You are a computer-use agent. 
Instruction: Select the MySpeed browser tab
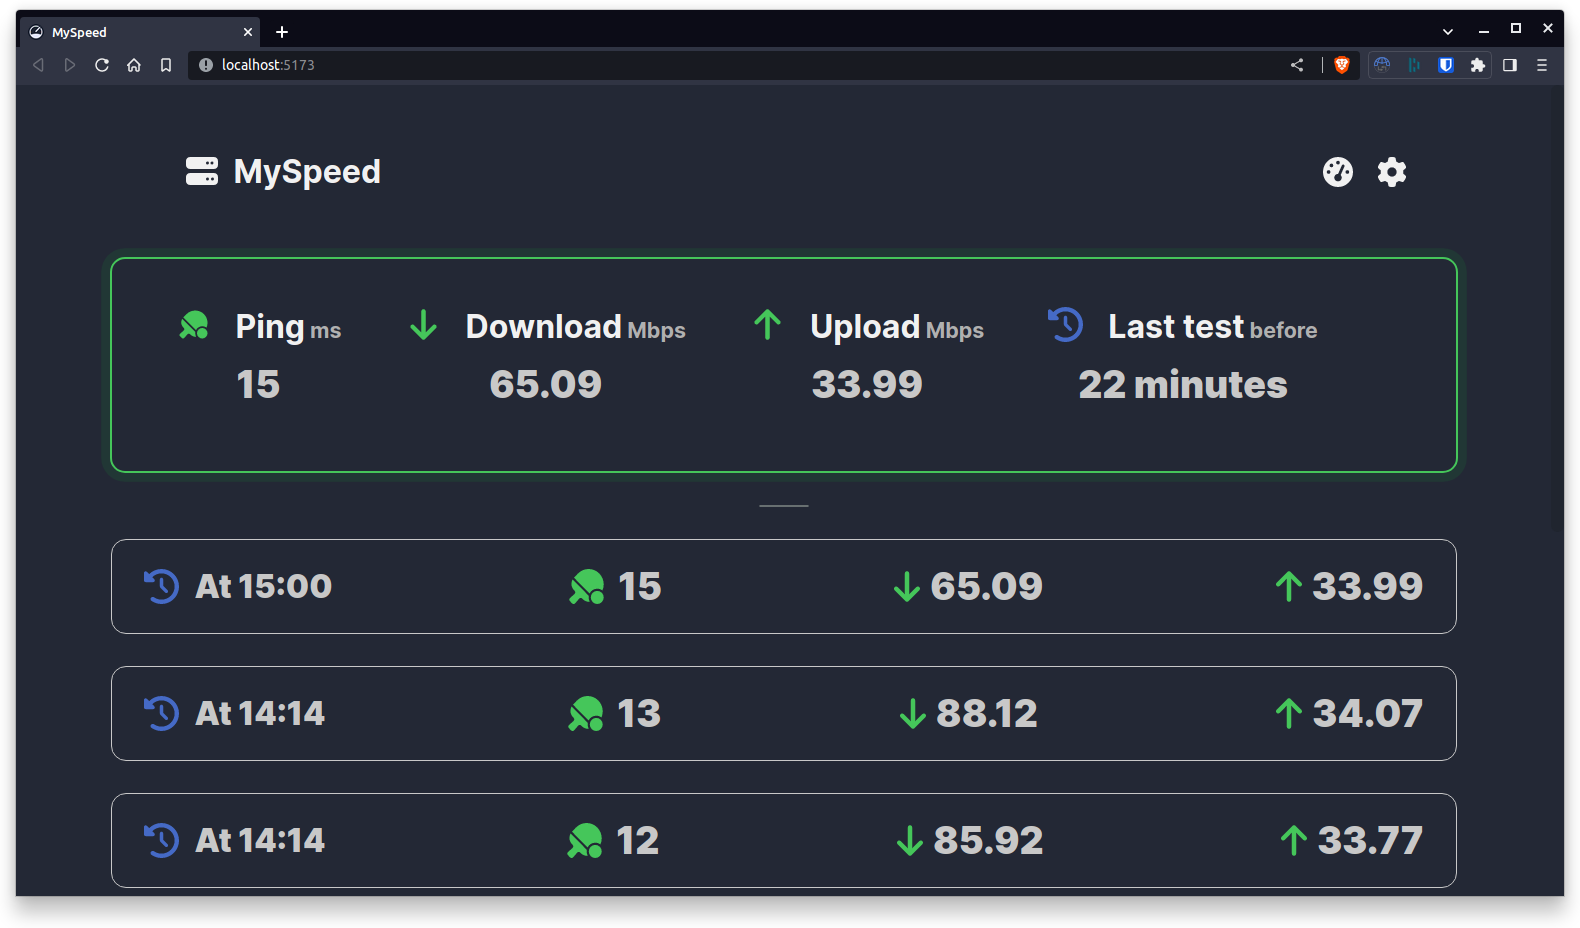pos(130,32)
